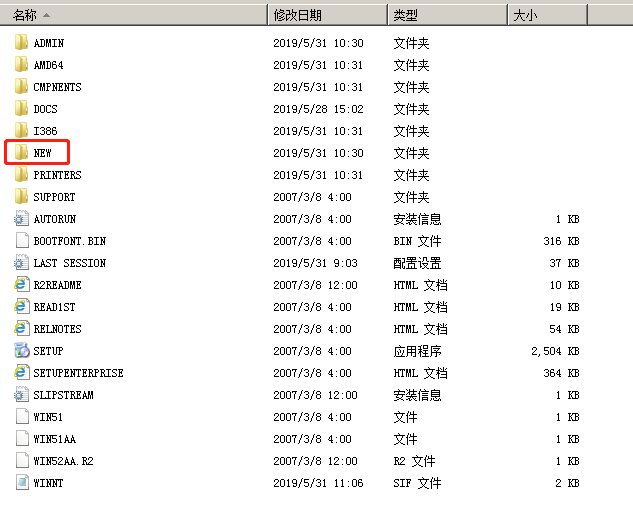This screenshot has height=518, width=633.
Task: Click the LAST SESSION config file icon
Action: coord(22,263)
